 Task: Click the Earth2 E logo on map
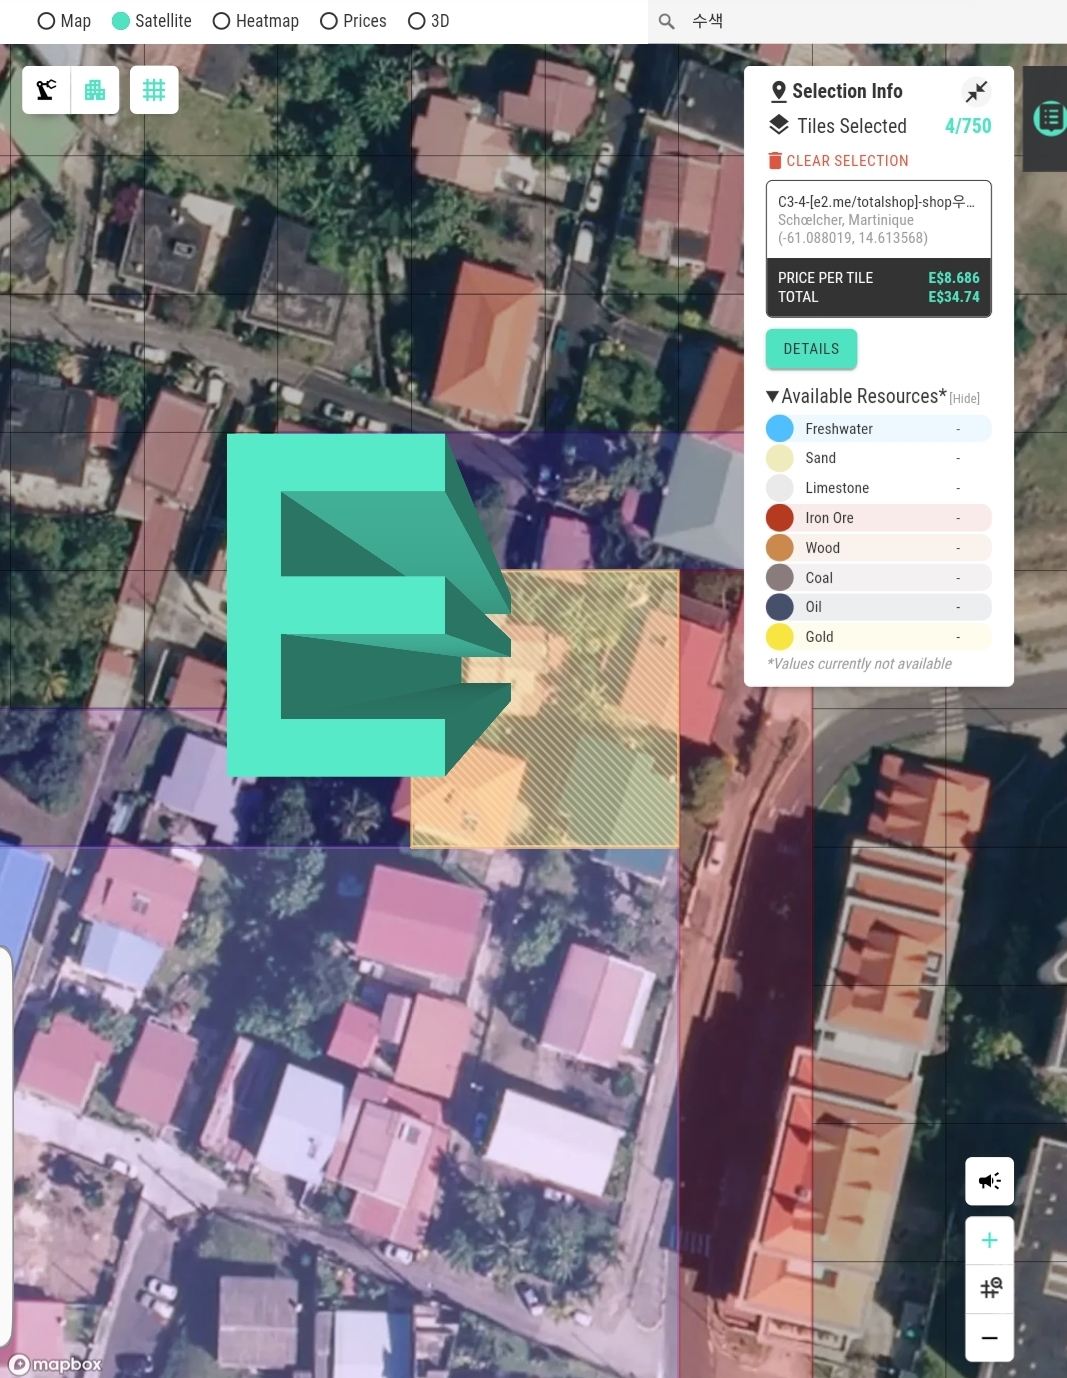click(368, 605)
